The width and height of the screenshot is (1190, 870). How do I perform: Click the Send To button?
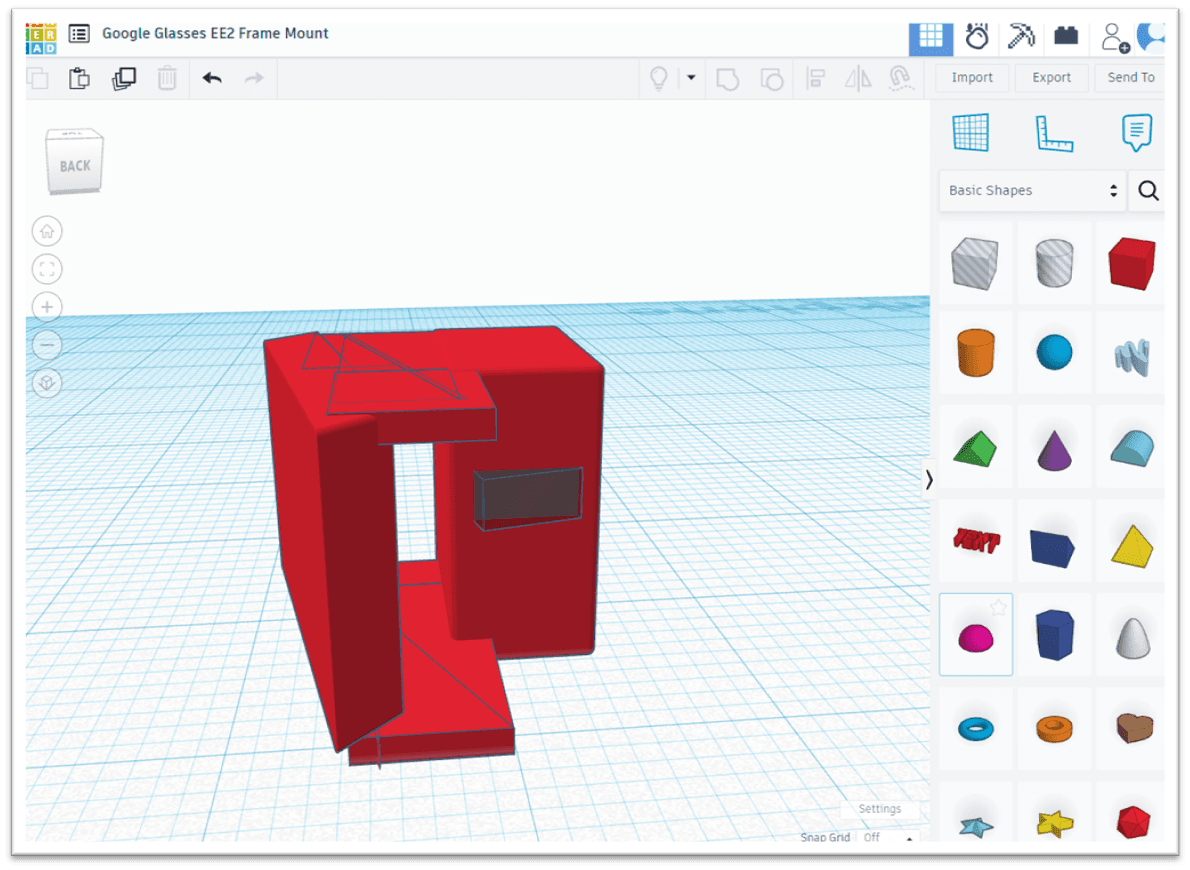[1130, 77]
